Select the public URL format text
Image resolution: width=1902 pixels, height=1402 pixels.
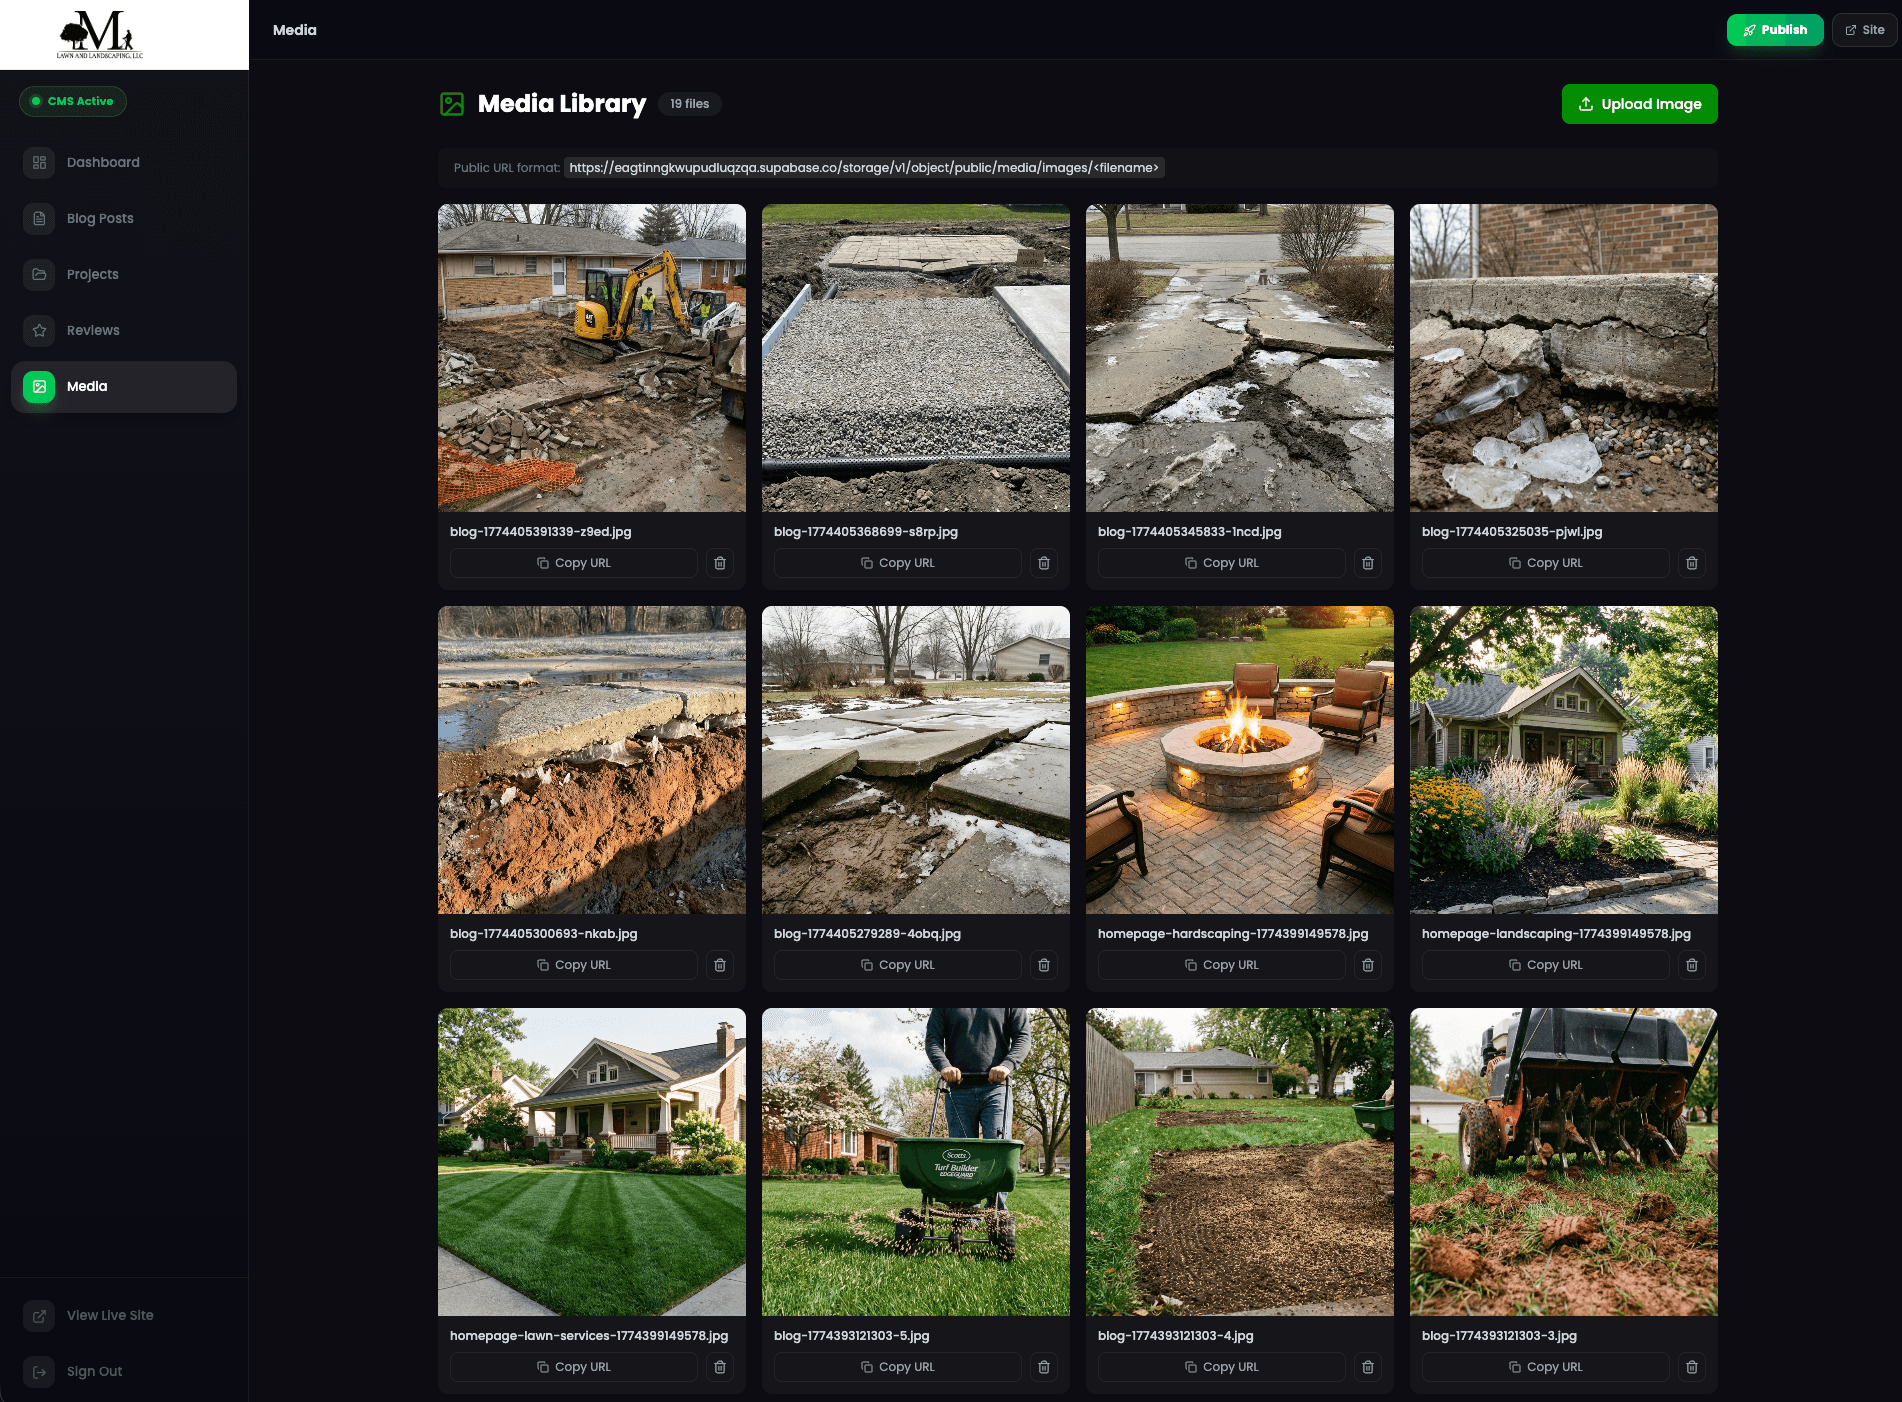[864, 167]
